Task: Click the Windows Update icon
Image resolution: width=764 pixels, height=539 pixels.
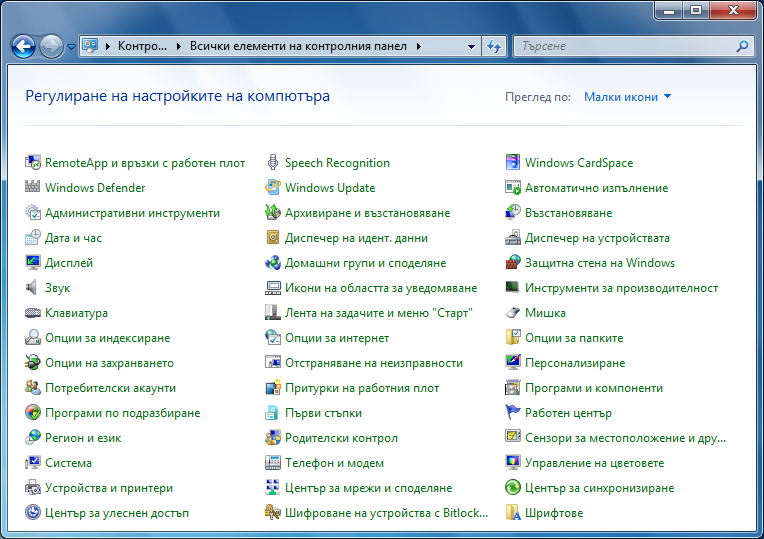Action: pos(273,188)
